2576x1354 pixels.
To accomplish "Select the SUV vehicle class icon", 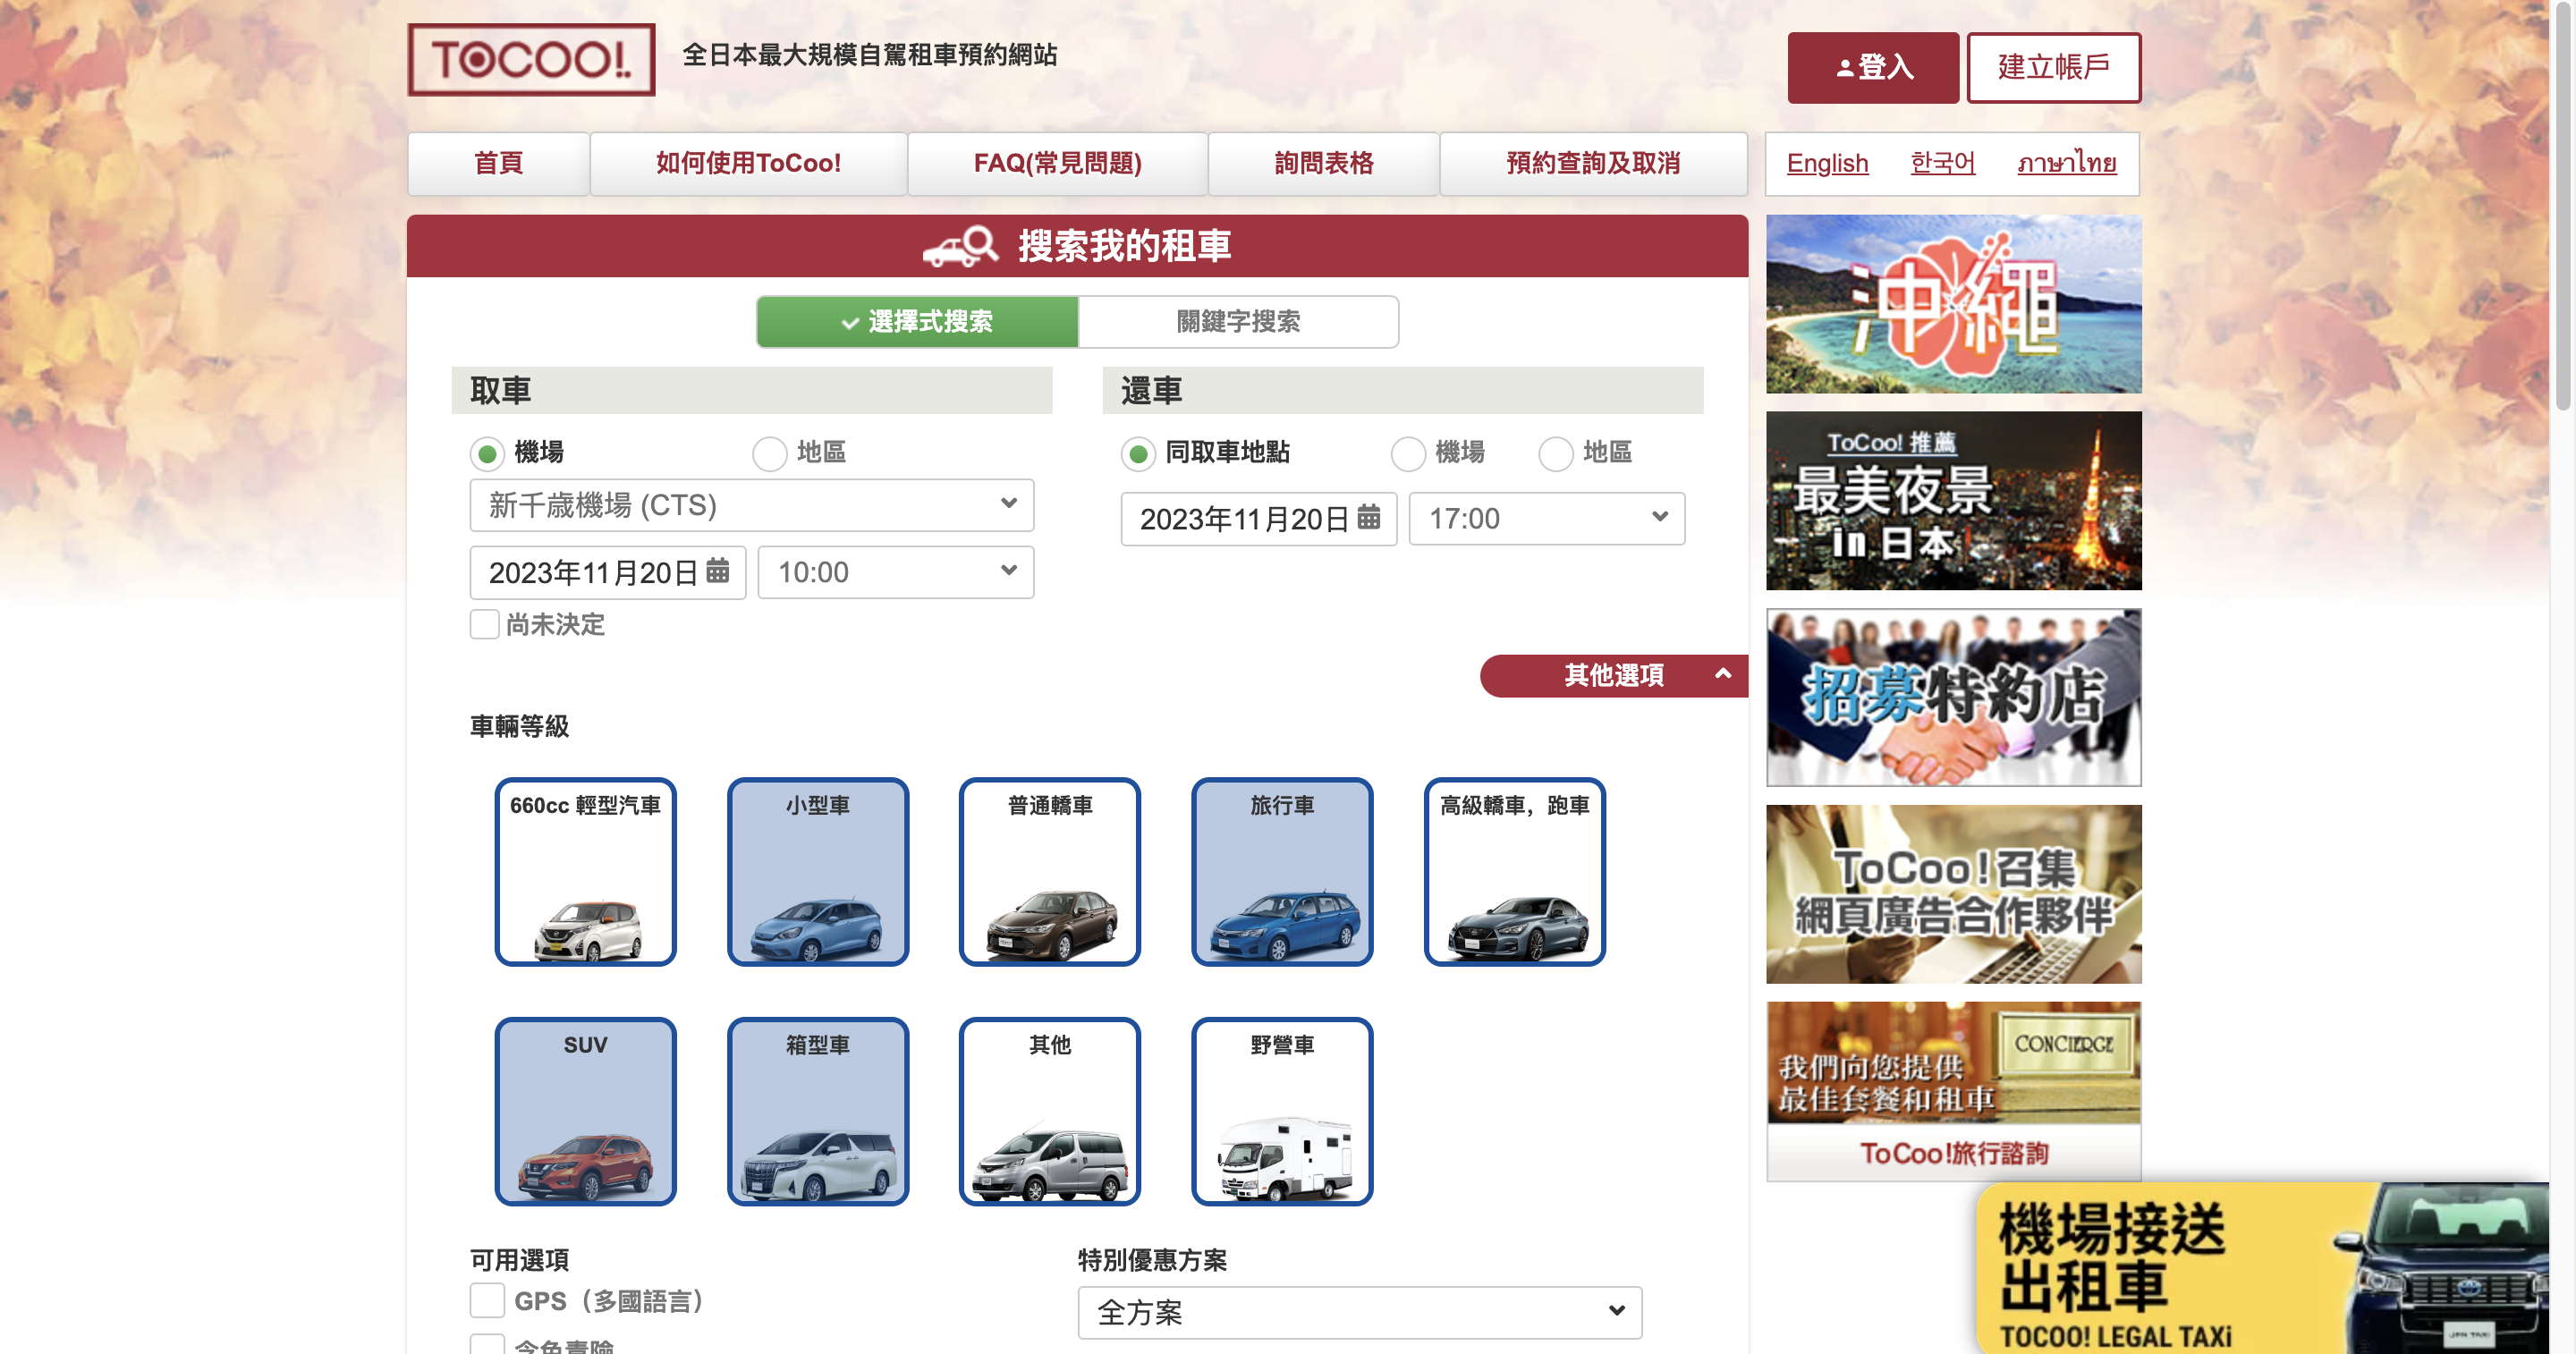I will 585,1111.
